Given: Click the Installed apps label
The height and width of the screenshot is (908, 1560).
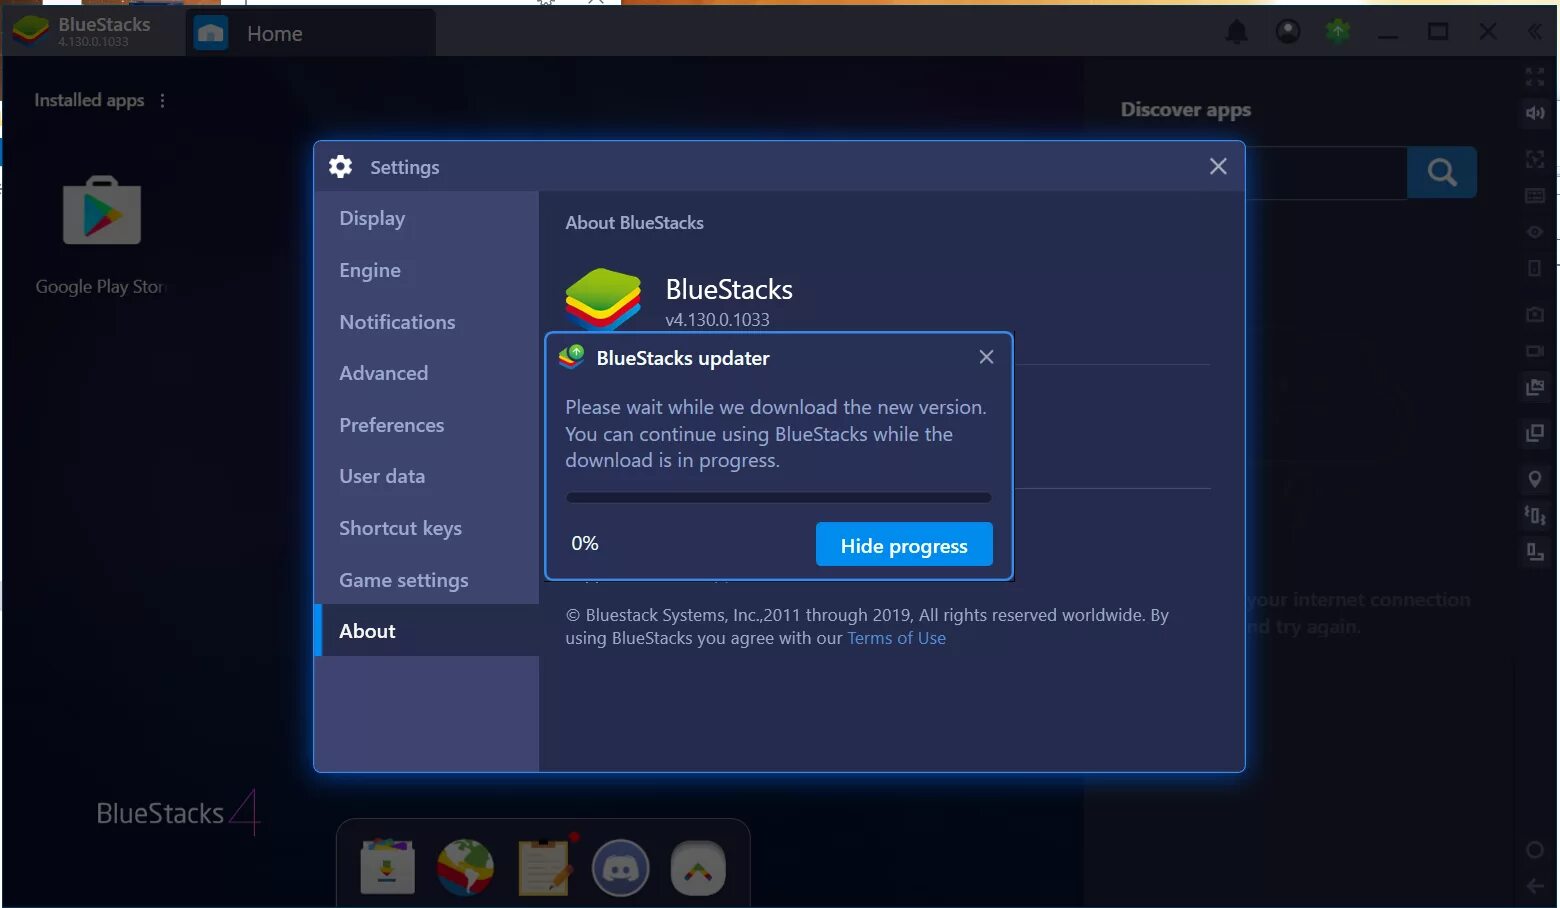Looking at the screenshot, I should pos(89,100).
